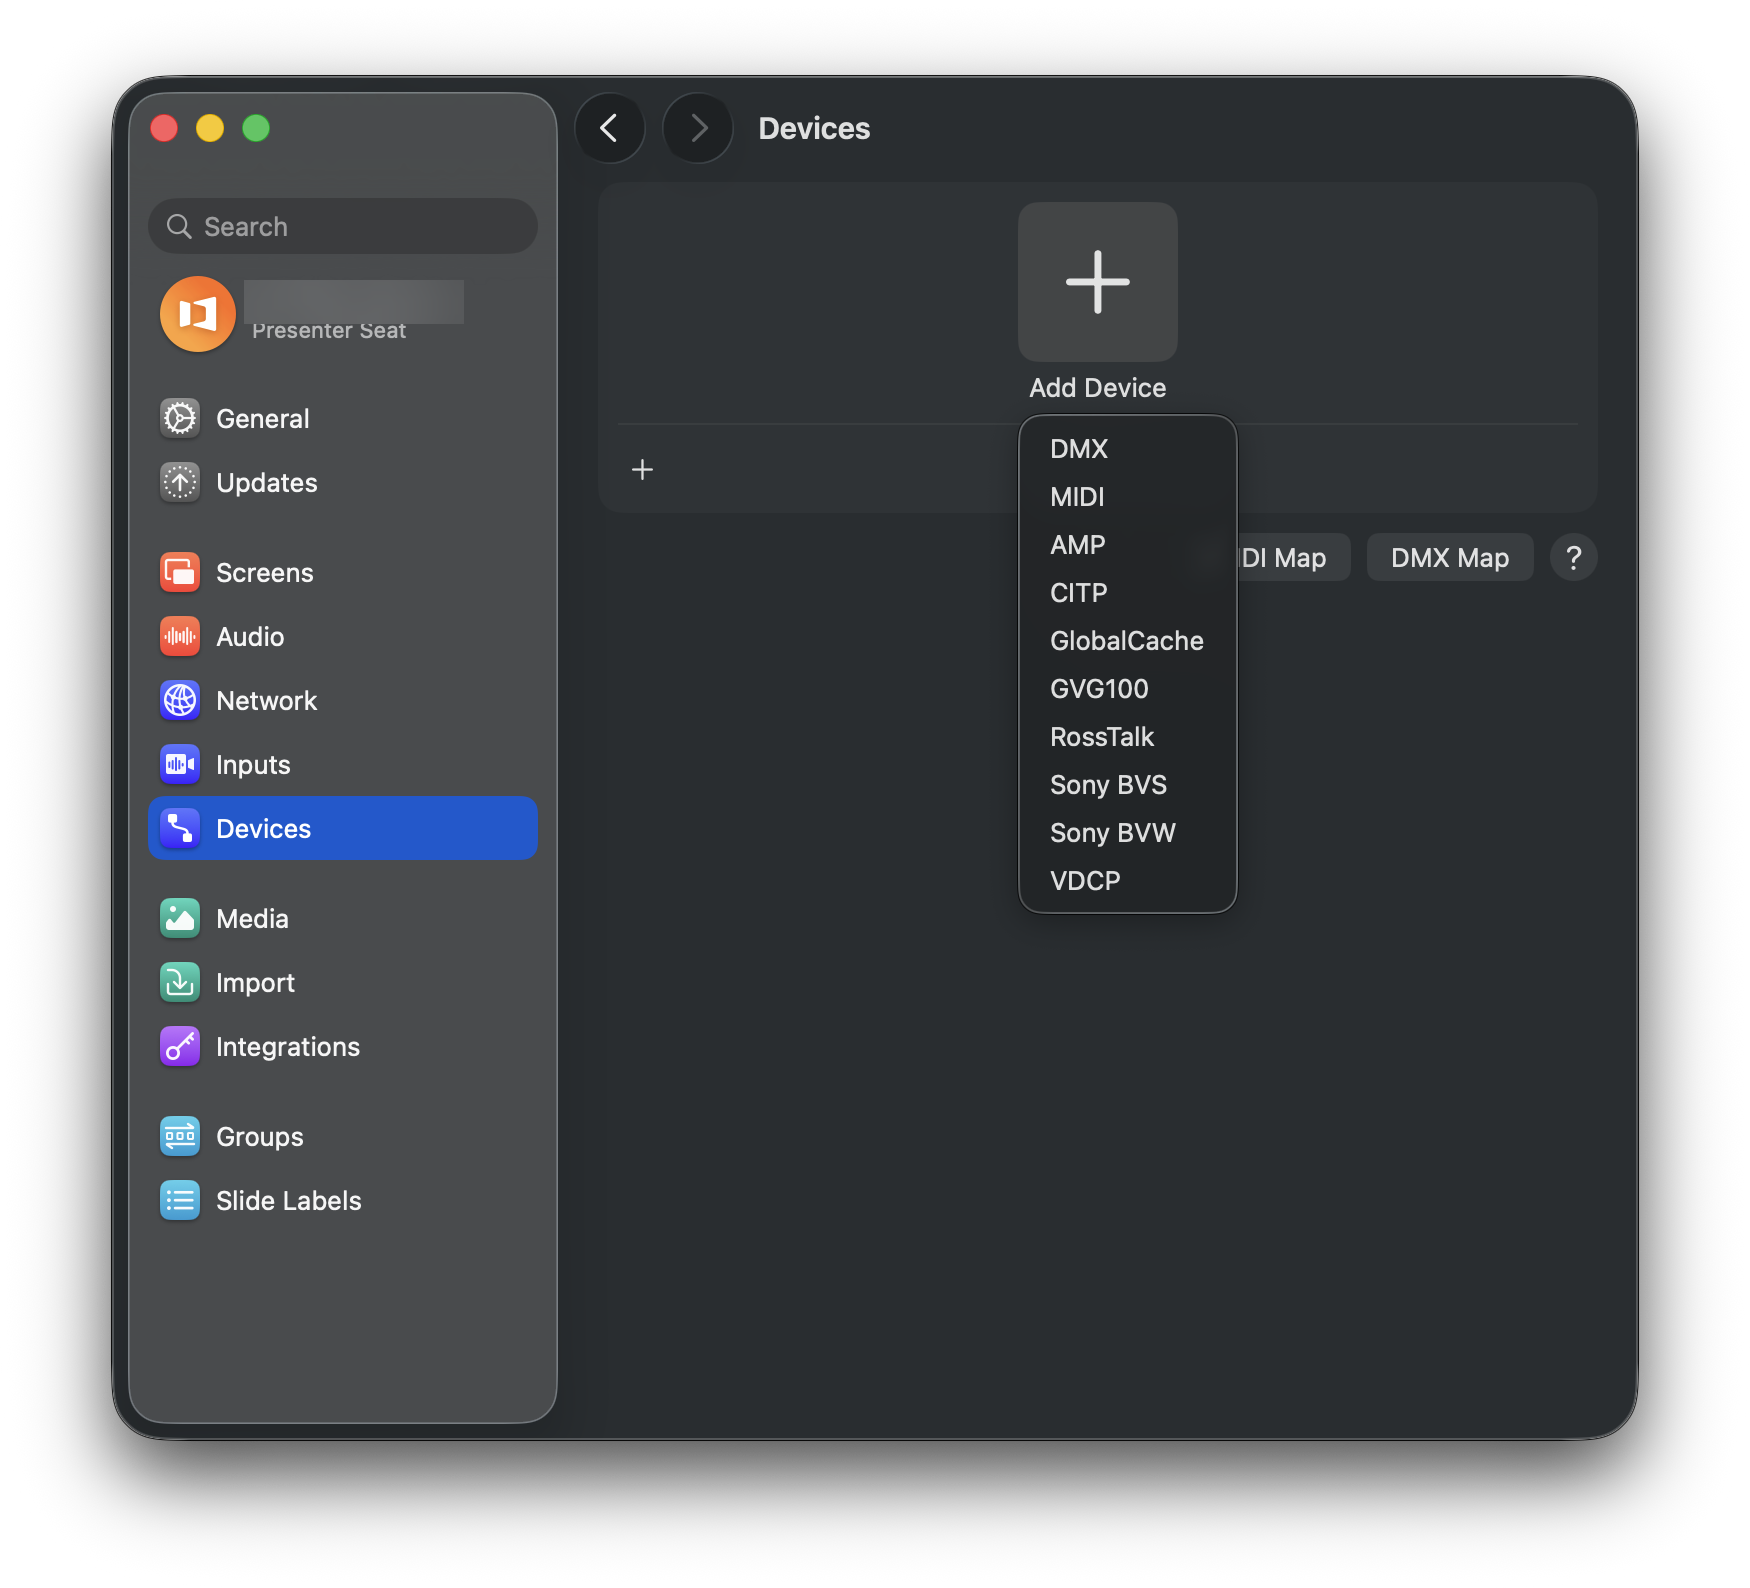Image resolution: width=1750 pixels, height=1588 pixels.
Task: Select the Devices sidebar icon
Action: click(x=180, y=828)
